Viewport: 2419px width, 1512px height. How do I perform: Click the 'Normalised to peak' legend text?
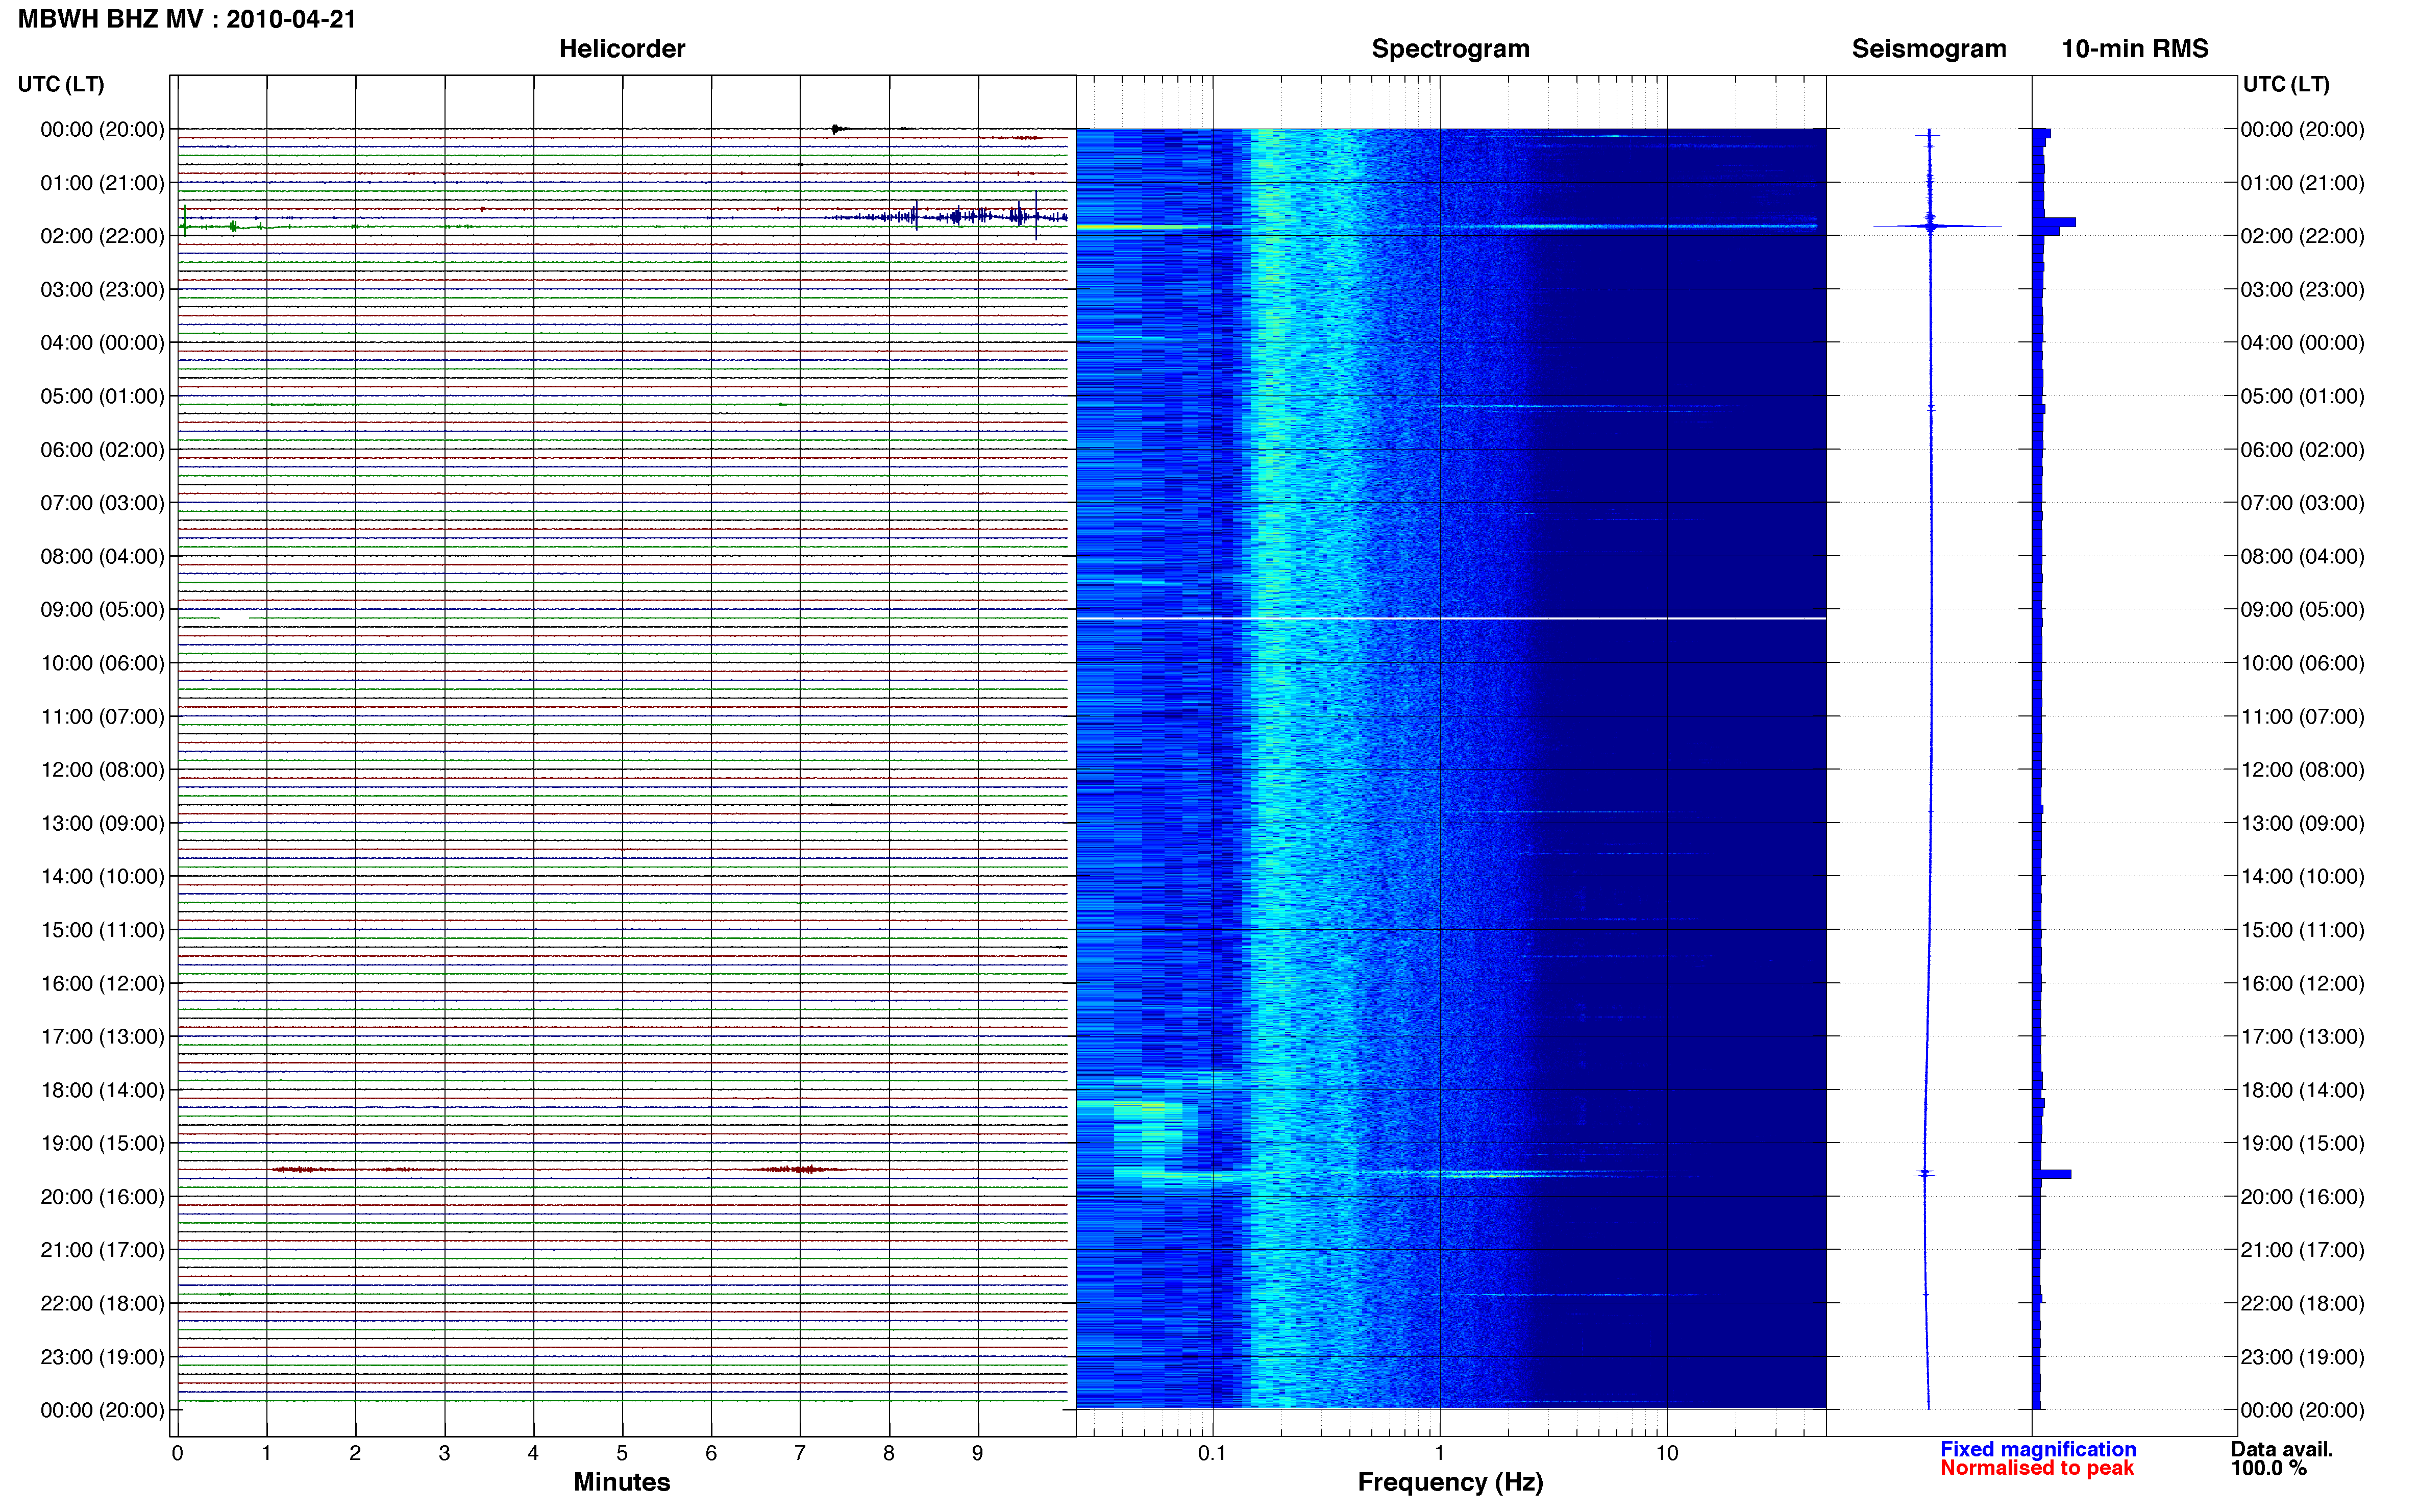[x=2036, y=1468]
